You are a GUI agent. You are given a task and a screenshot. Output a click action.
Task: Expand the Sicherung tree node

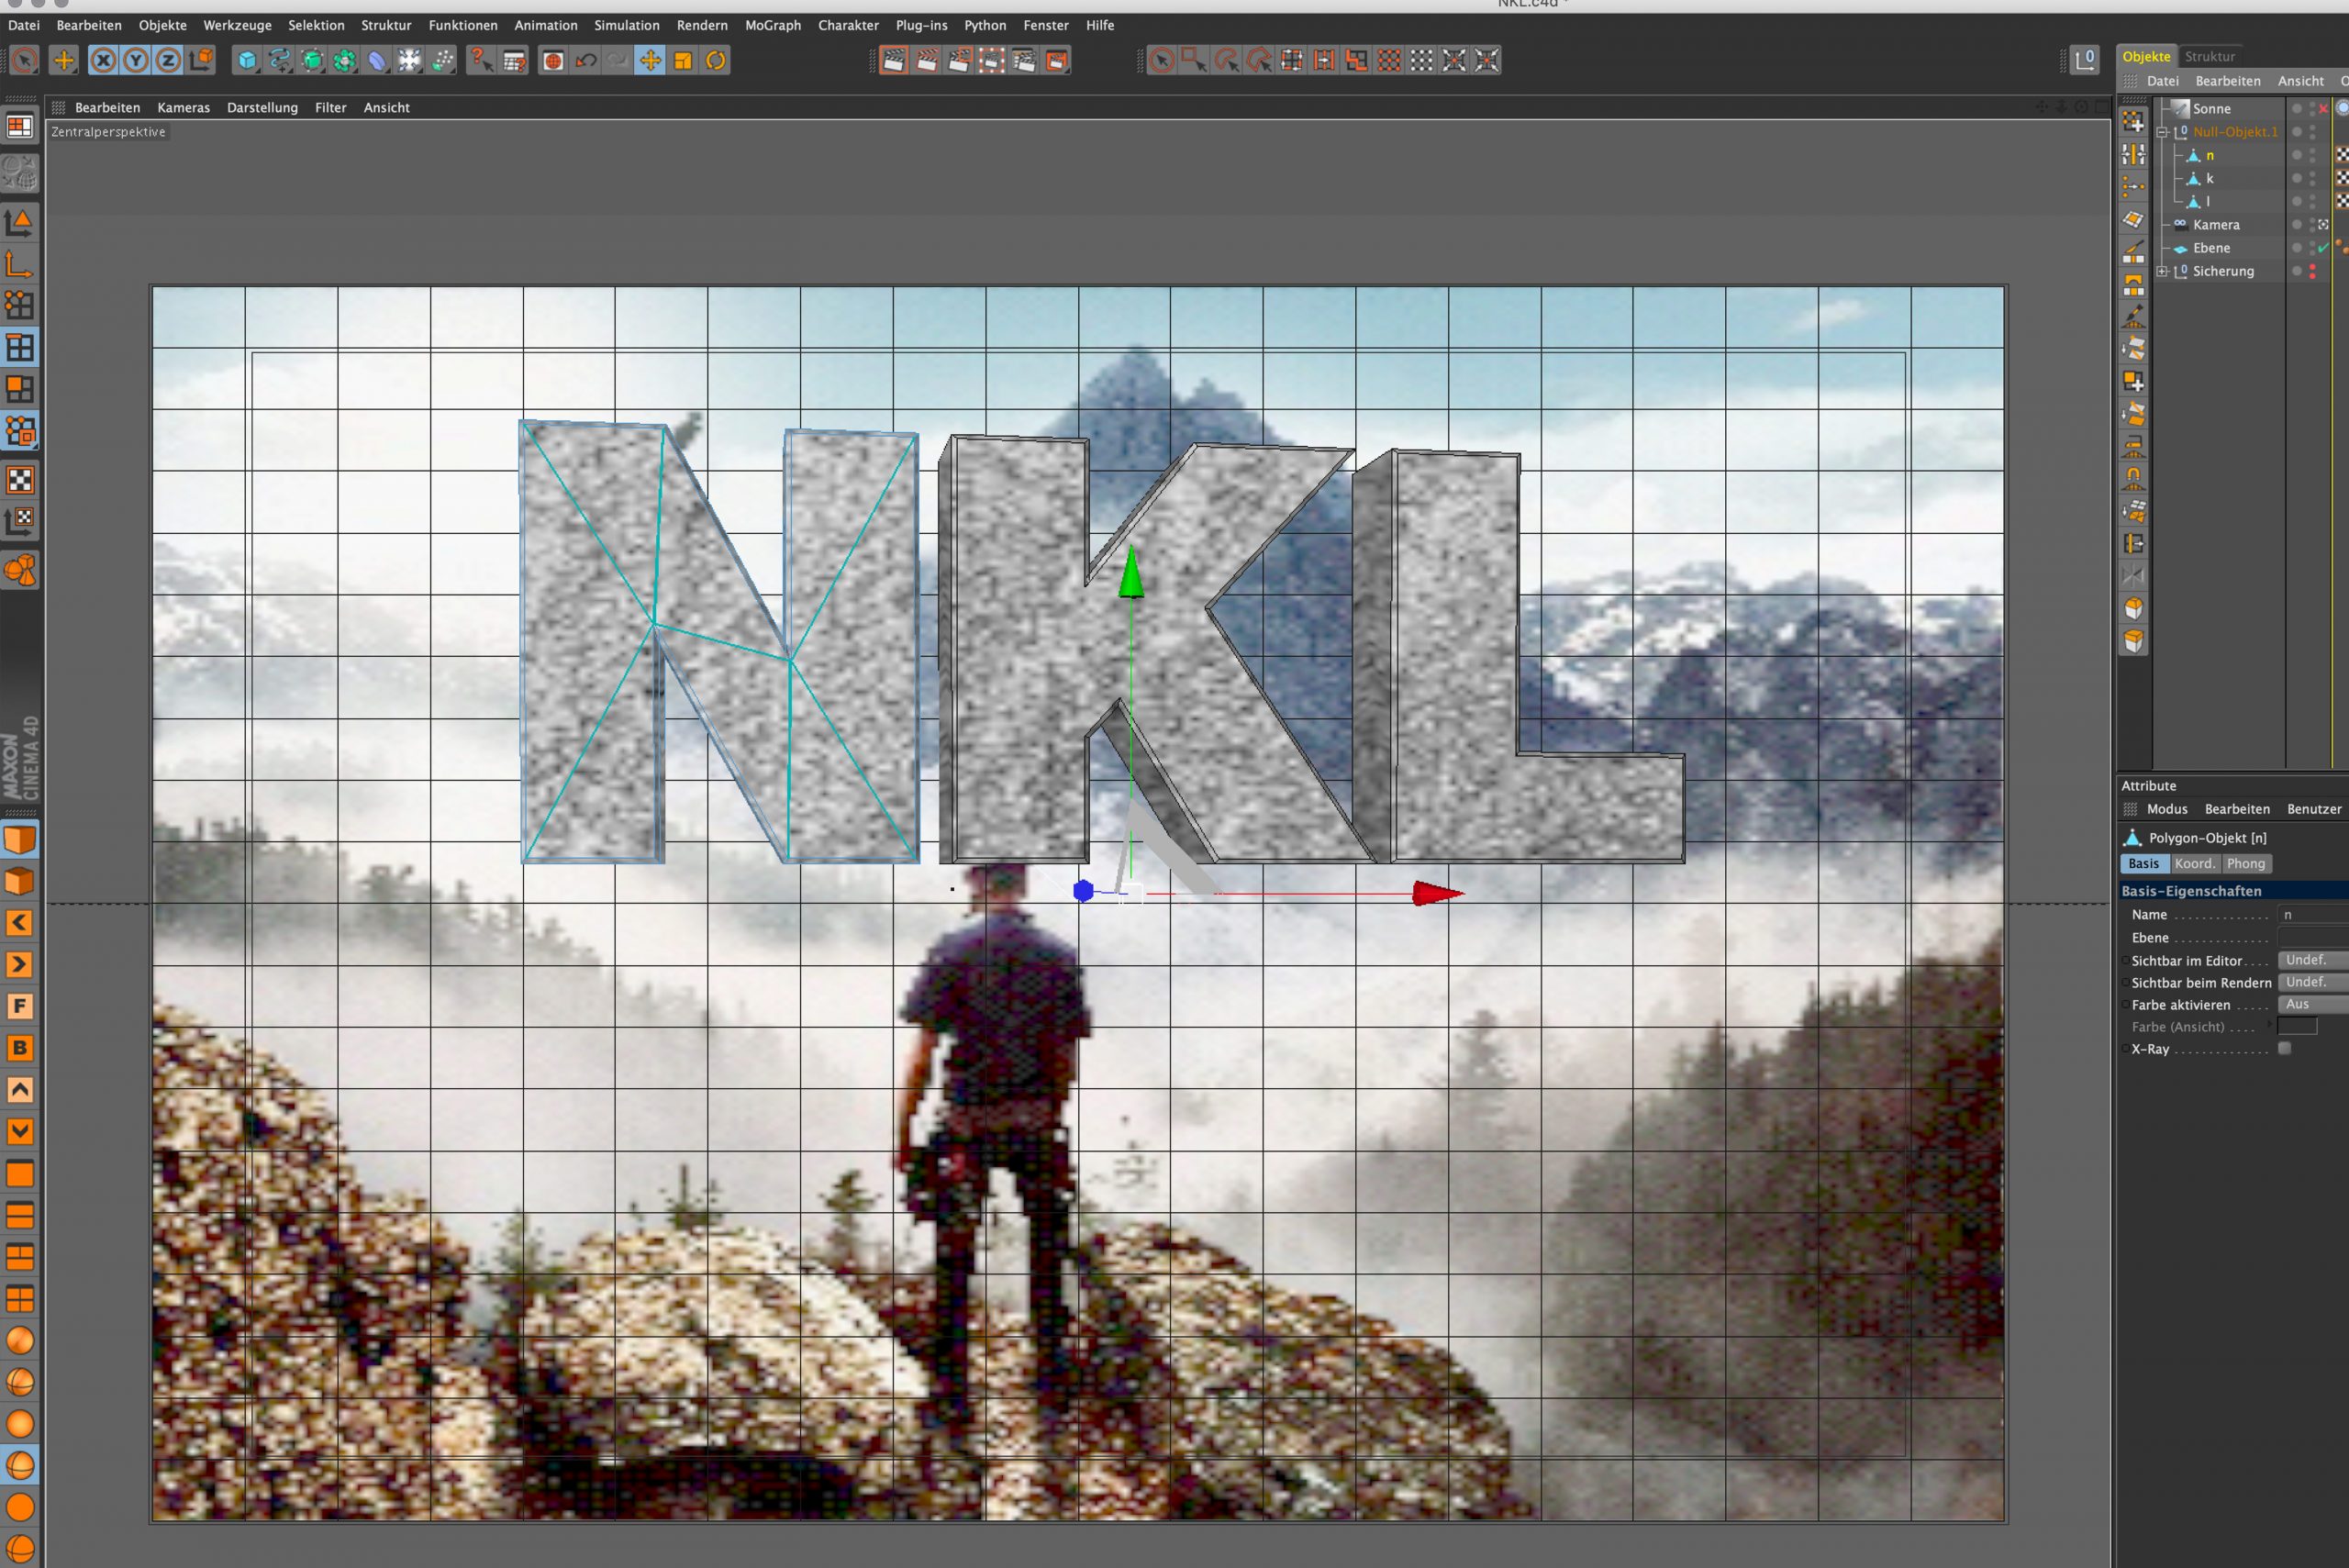(x=2162, y=271)
